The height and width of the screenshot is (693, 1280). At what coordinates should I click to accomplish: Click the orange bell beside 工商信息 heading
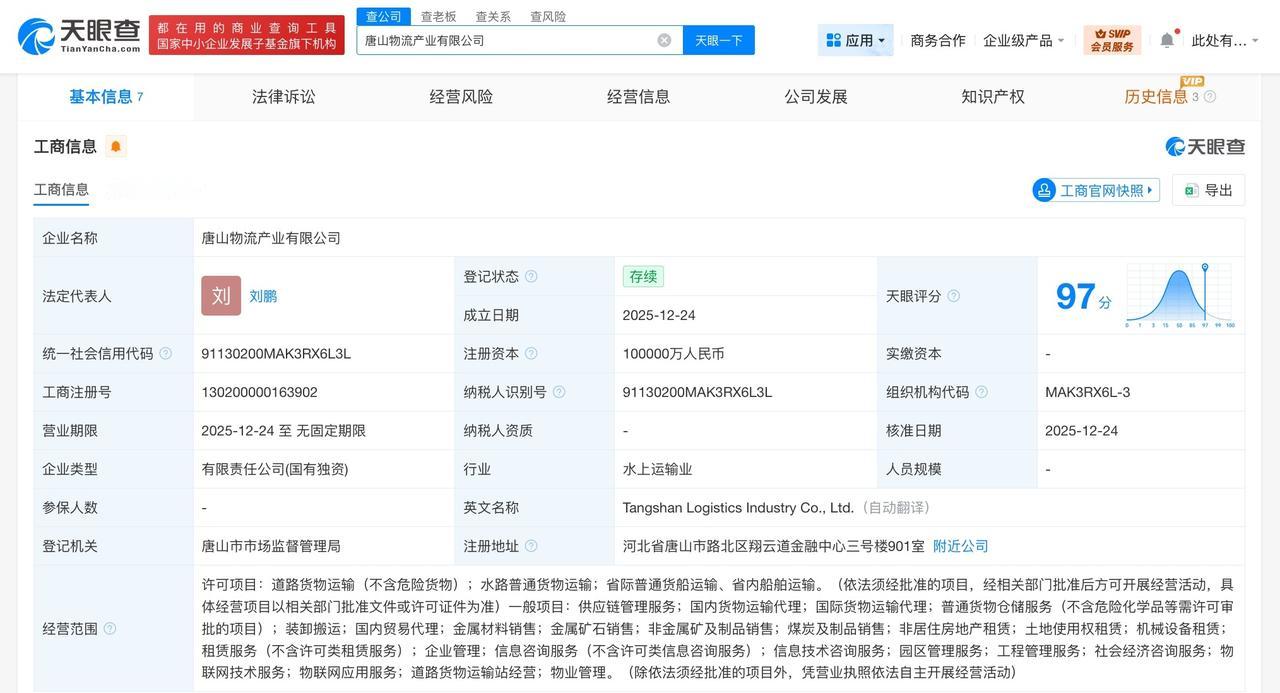coord(114,146)
